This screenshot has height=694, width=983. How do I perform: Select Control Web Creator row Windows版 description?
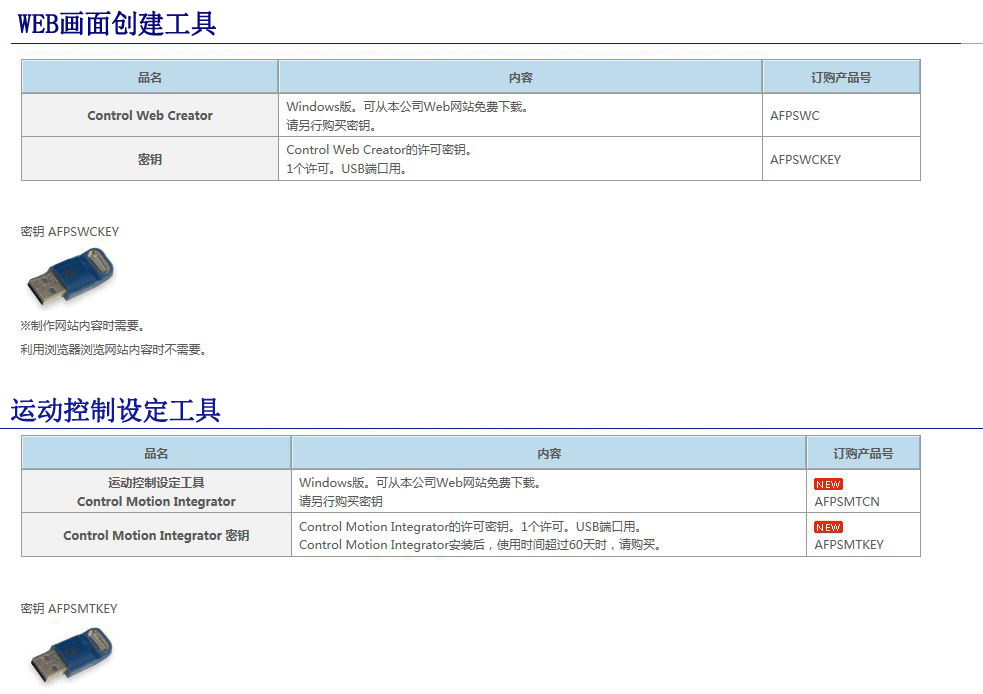pos(407,107)
